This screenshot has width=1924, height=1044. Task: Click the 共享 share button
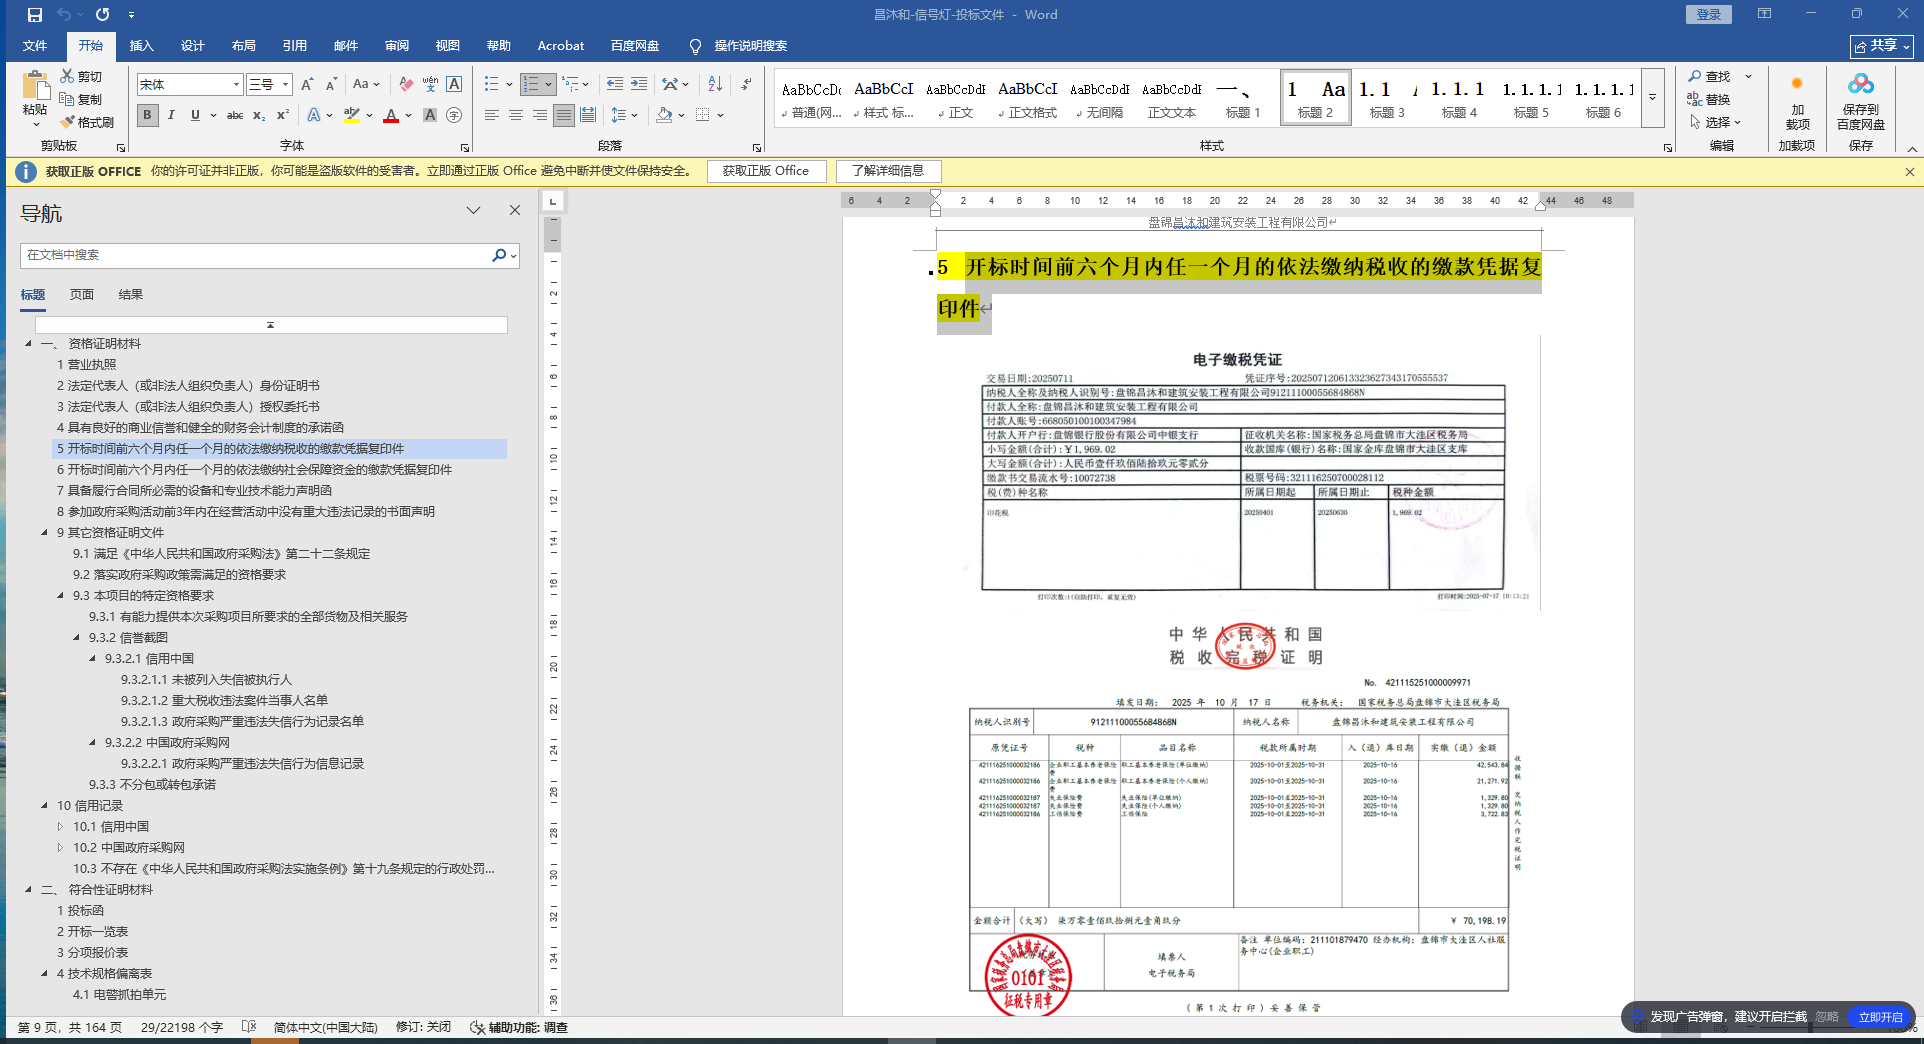click(1881, 46)
